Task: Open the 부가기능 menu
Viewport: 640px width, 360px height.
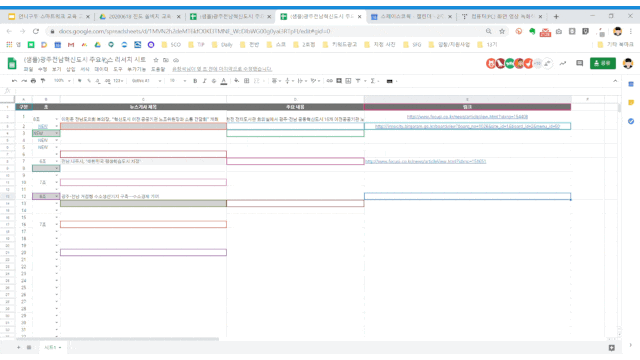Action: point(136,69)
